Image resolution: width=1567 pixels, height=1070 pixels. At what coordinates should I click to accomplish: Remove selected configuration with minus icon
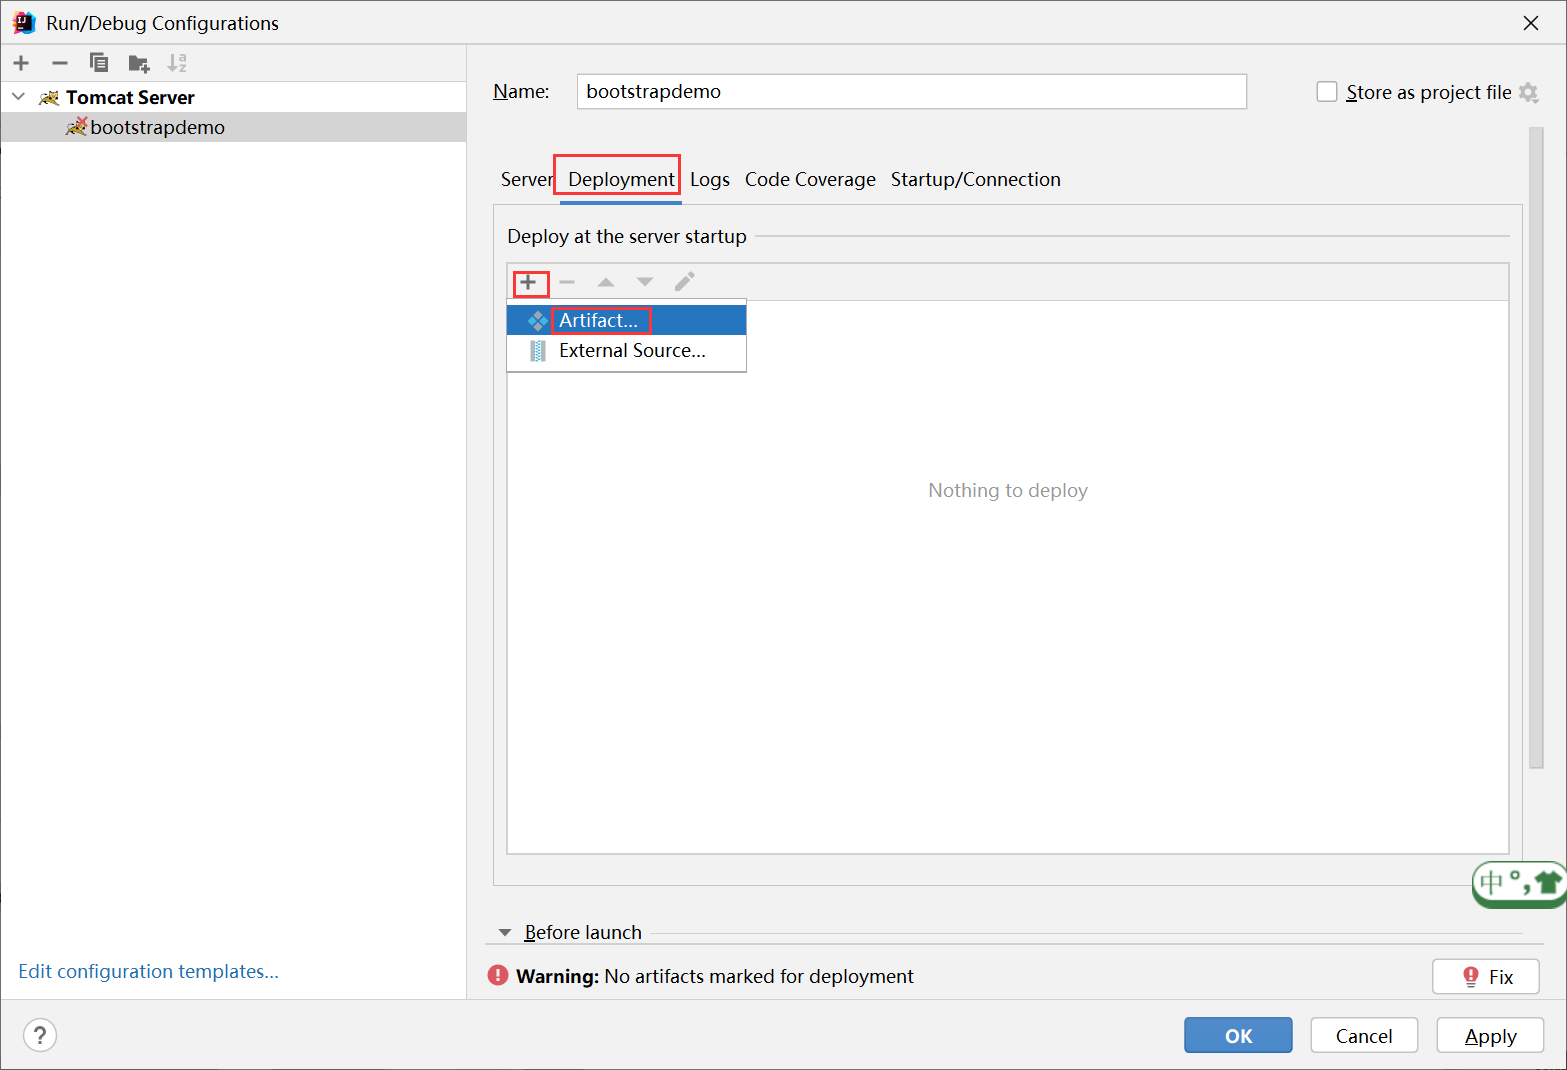pos(60,63)
